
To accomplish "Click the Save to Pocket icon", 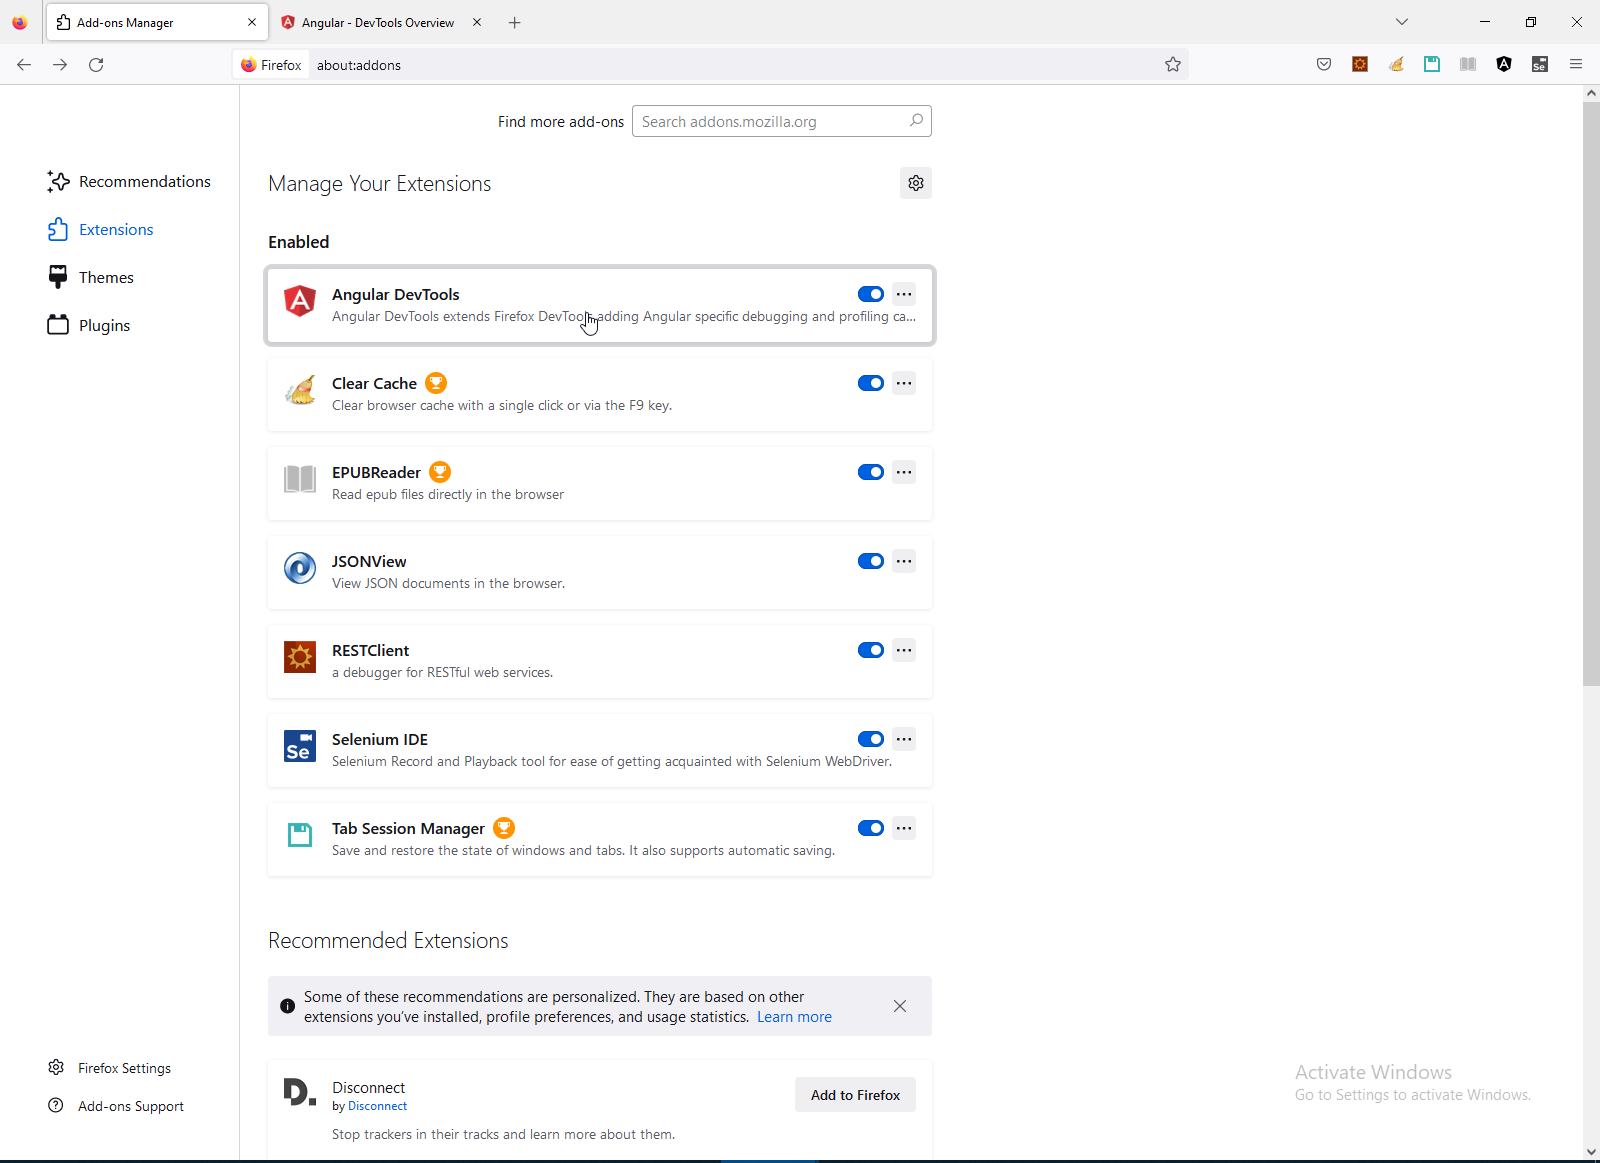I will coord(1324,65).
